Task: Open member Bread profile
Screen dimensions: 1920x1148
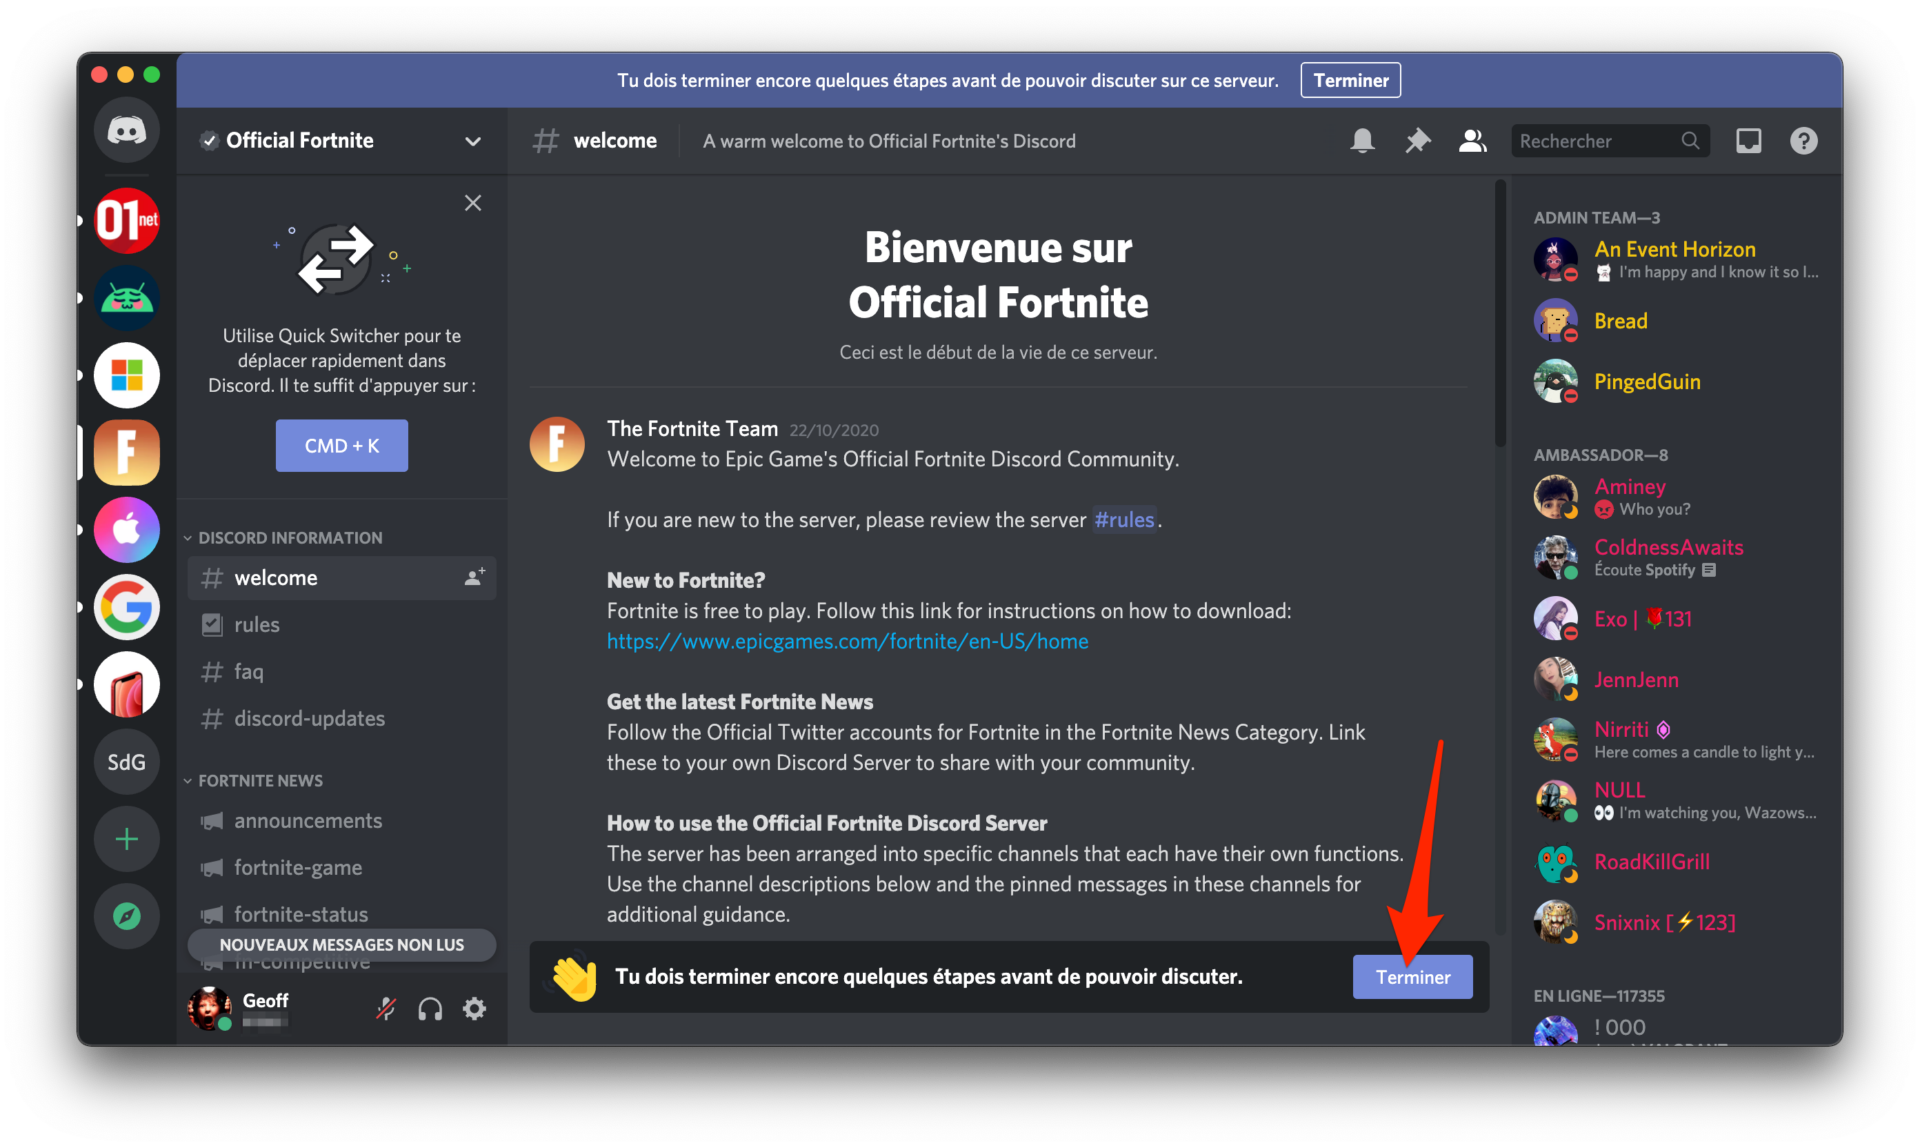Action: [1677, 321]
